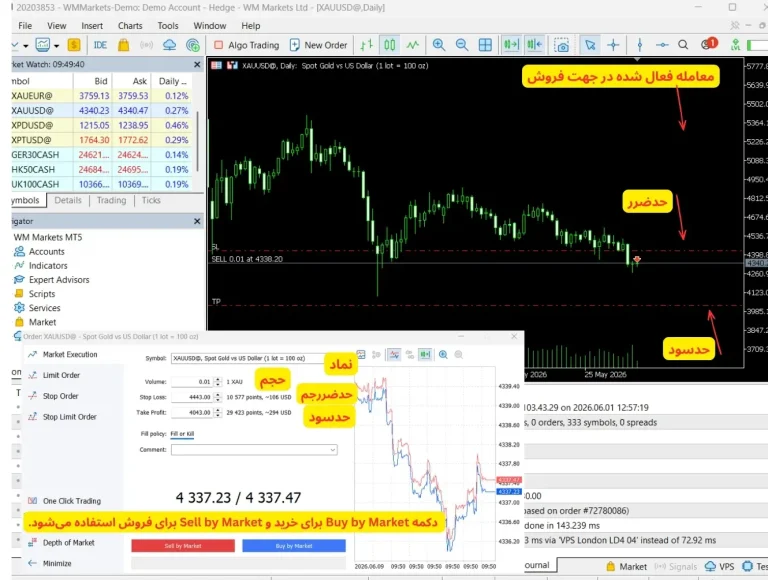The height and width of the screenshot is (580, 768).
Task: Switch to Ticks tab in Market Watch
Action: [x=151, y=200]
